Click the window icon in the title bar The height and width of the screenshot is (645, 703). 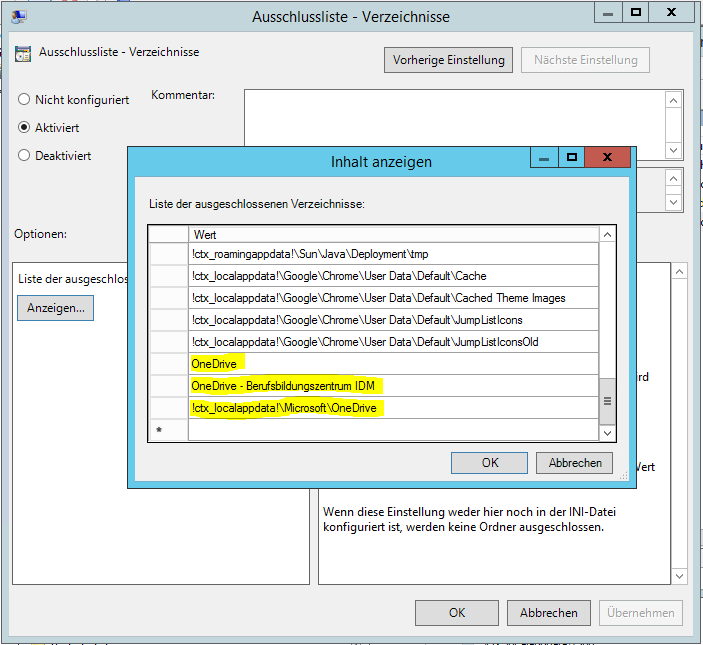pos(18,15)
